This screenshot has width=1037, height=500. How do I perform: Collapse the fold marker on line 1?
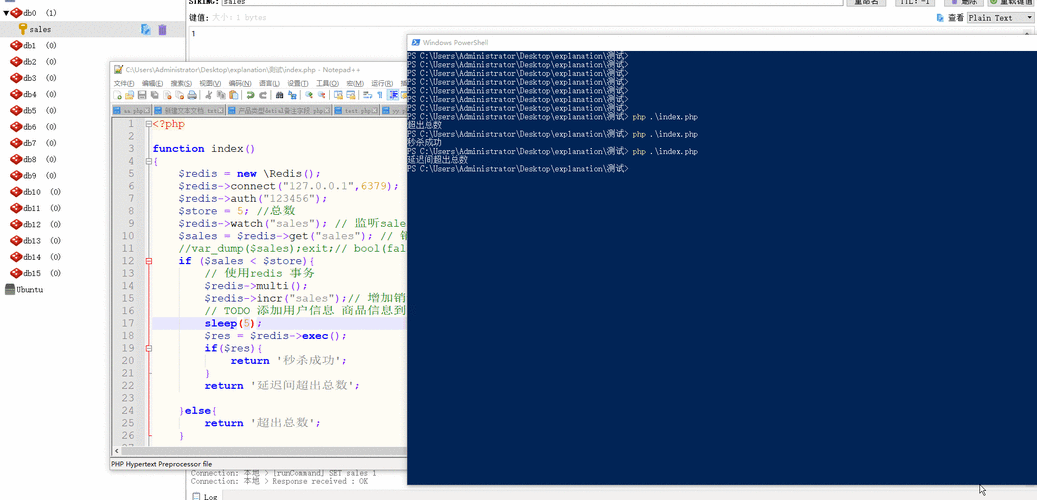tap(149, 124)
